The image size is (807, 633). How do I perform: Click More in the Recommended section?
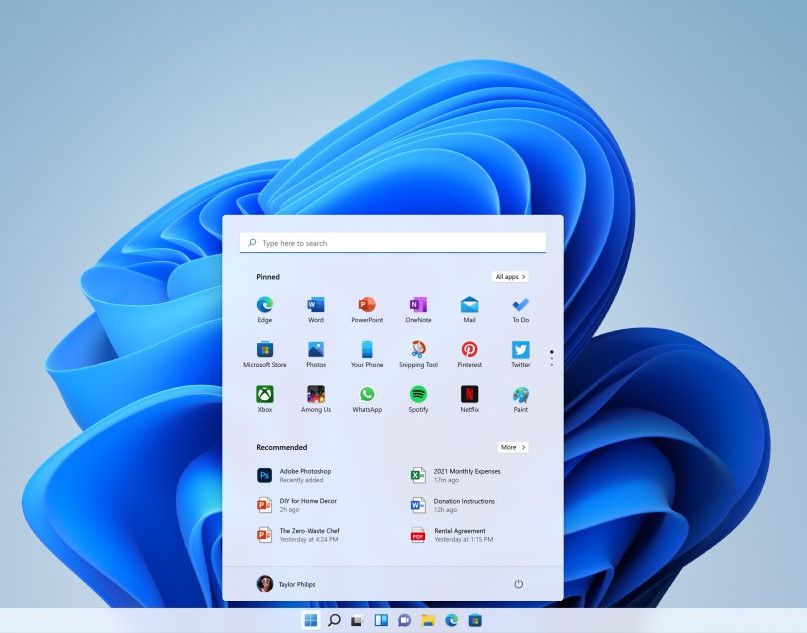coord(513,447)
